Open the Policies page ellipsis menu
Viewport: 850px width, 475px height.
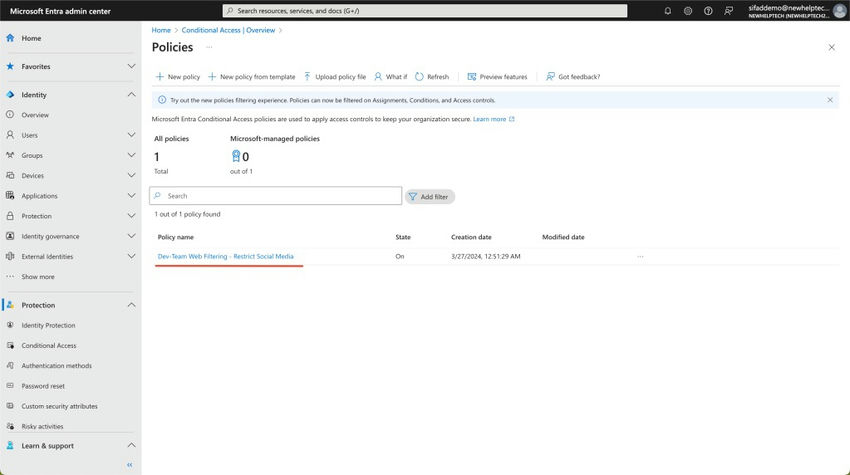coord(209,47)
